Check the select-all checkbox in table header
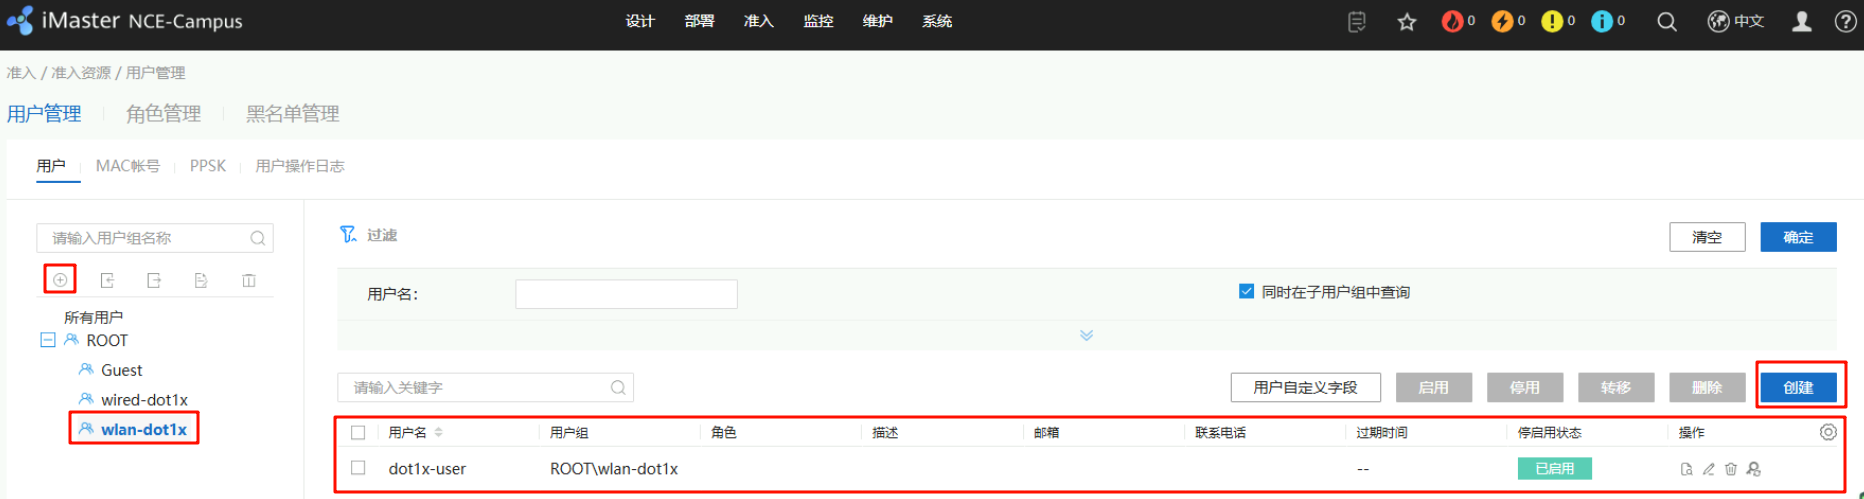This screenshot has width=1864, height=499. pyautogui.click(x=358, y=433)
